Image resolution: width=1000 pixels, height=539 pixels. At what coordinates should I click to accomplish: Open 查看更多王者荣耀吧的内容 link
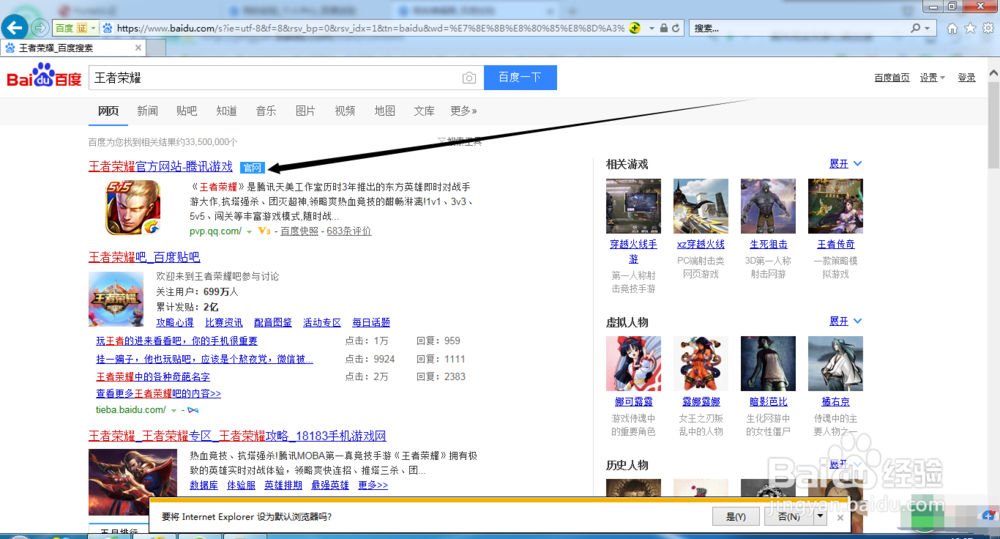(158, 394)
